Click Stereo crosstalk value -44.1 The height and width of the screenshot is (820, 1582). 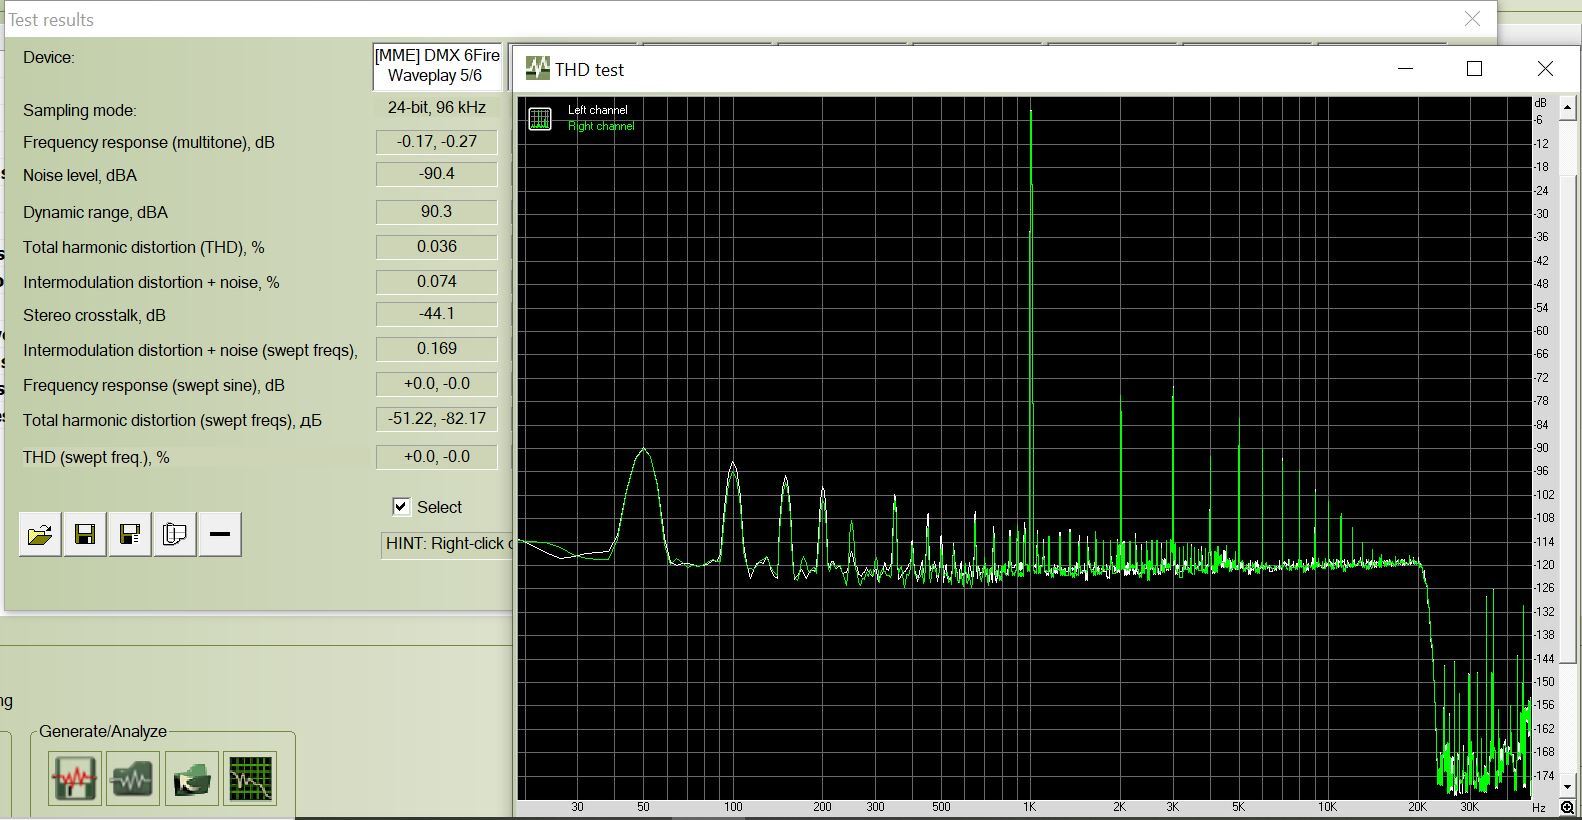click(x=437, y=314)
